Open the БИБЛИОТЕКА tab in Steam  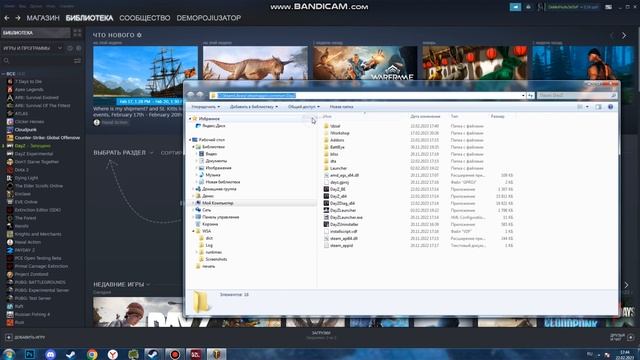tap(89, 18)
